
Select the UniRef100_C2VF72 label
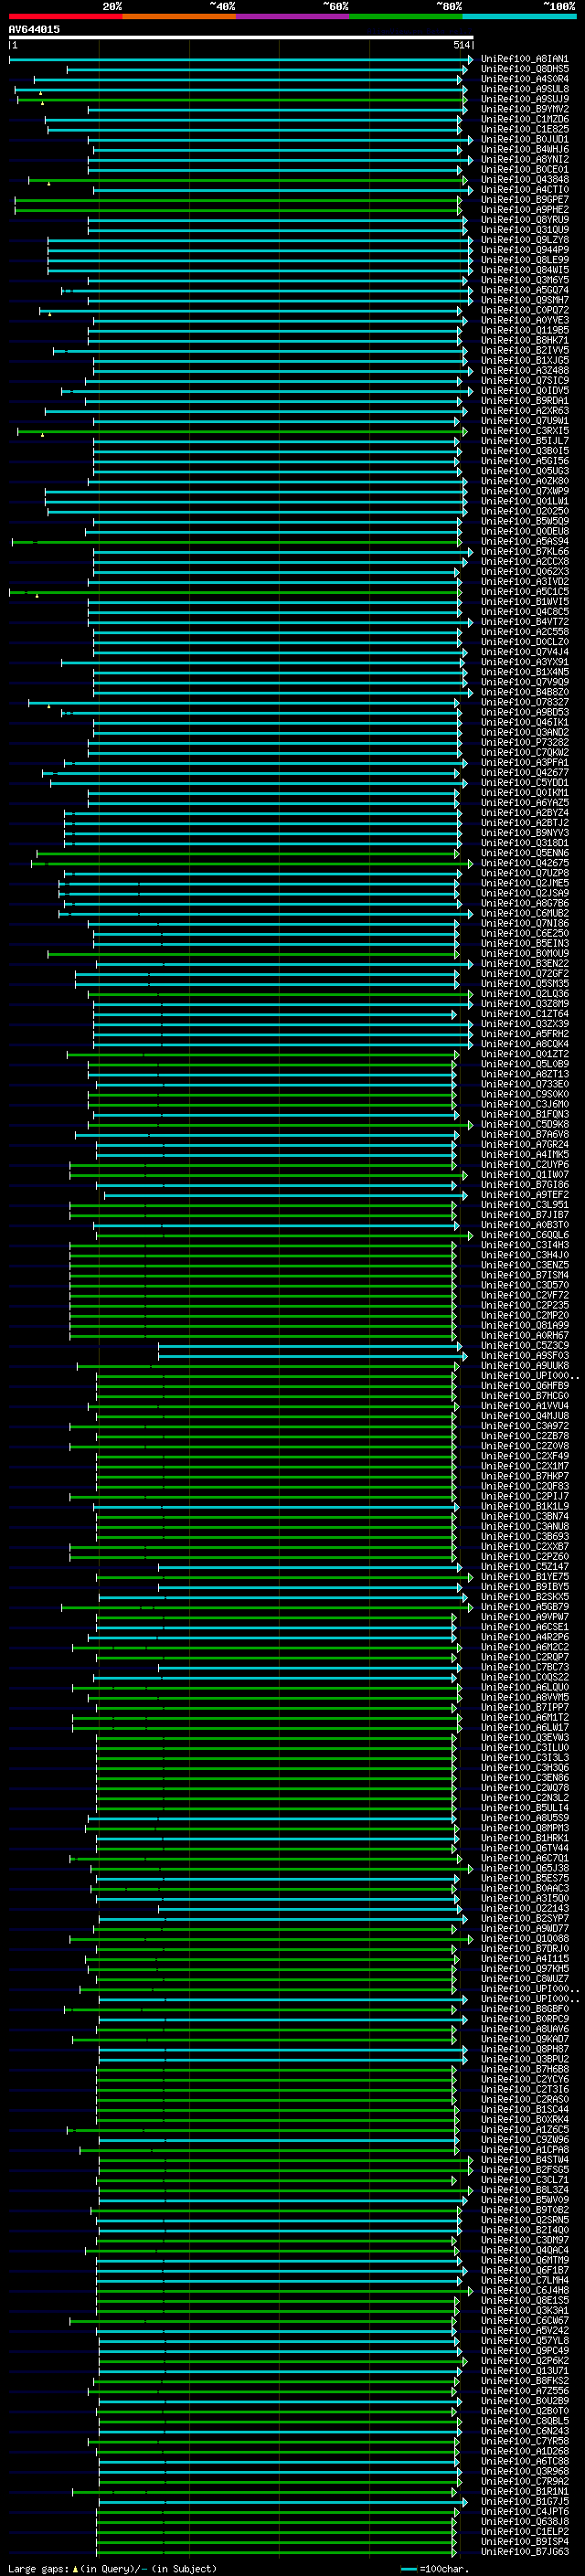(x=524, y=1296)
